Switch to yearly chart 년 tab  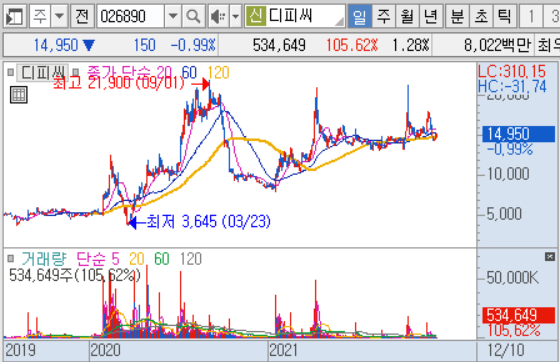(431, 16)
